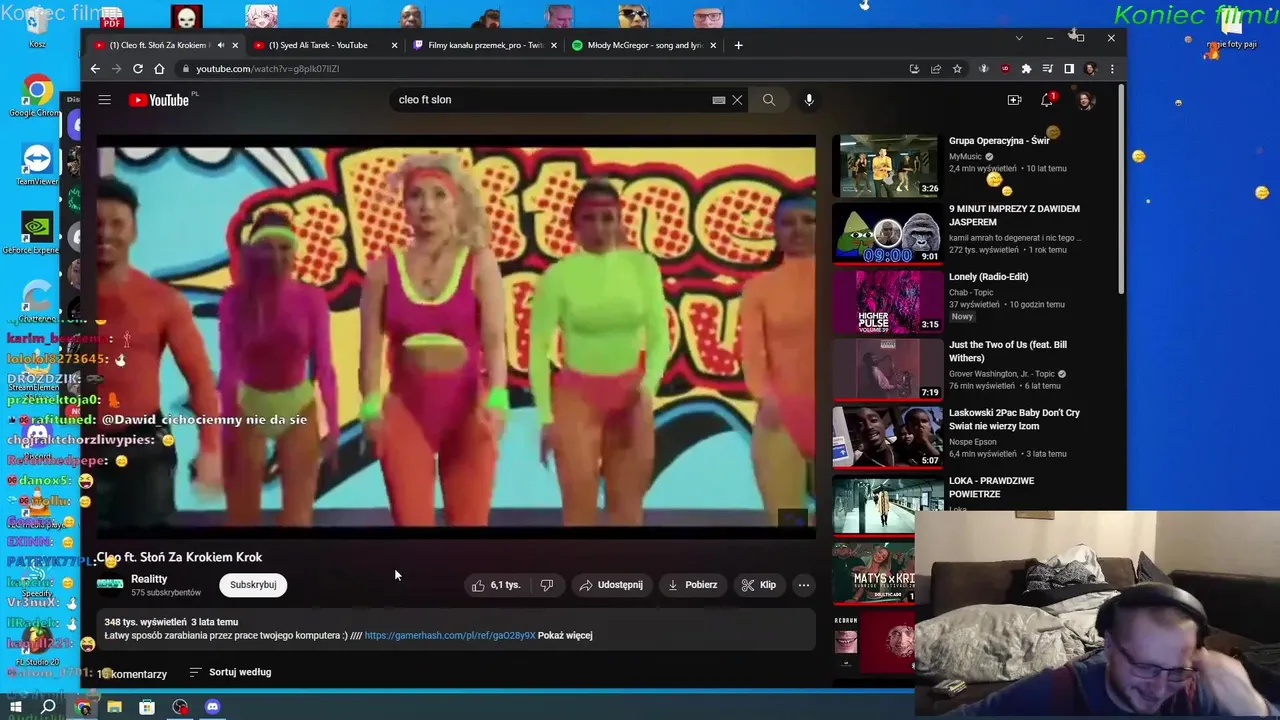Open the Windows Start menu
The image size is (1280, 720).
tap(16, 707)
